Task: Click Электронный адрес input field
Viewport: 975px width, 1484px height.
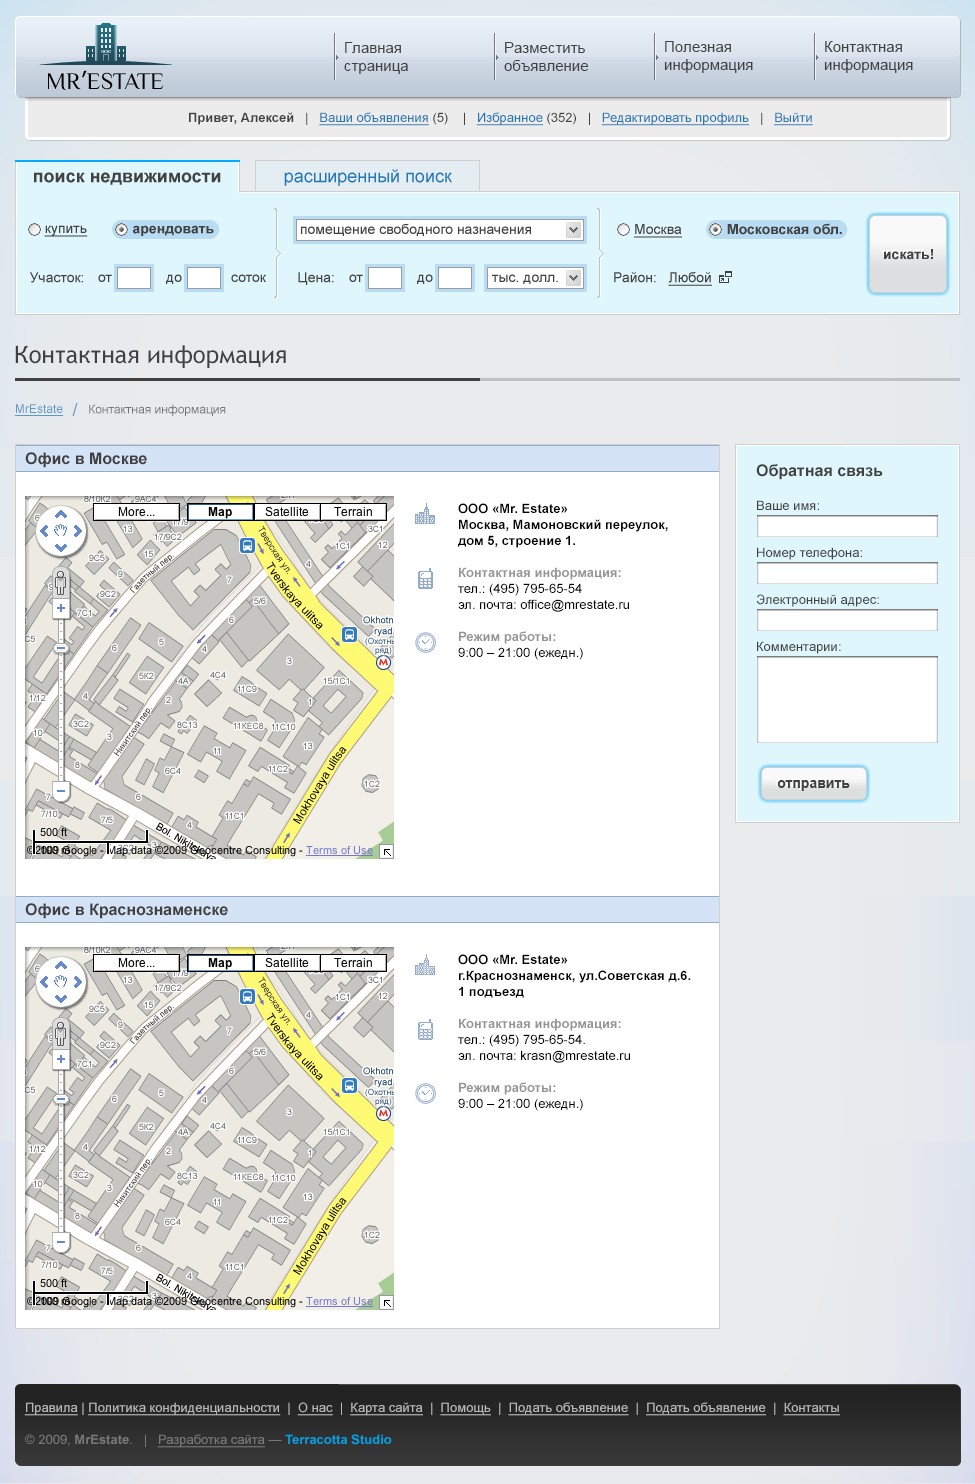Action: click(847, 620)
